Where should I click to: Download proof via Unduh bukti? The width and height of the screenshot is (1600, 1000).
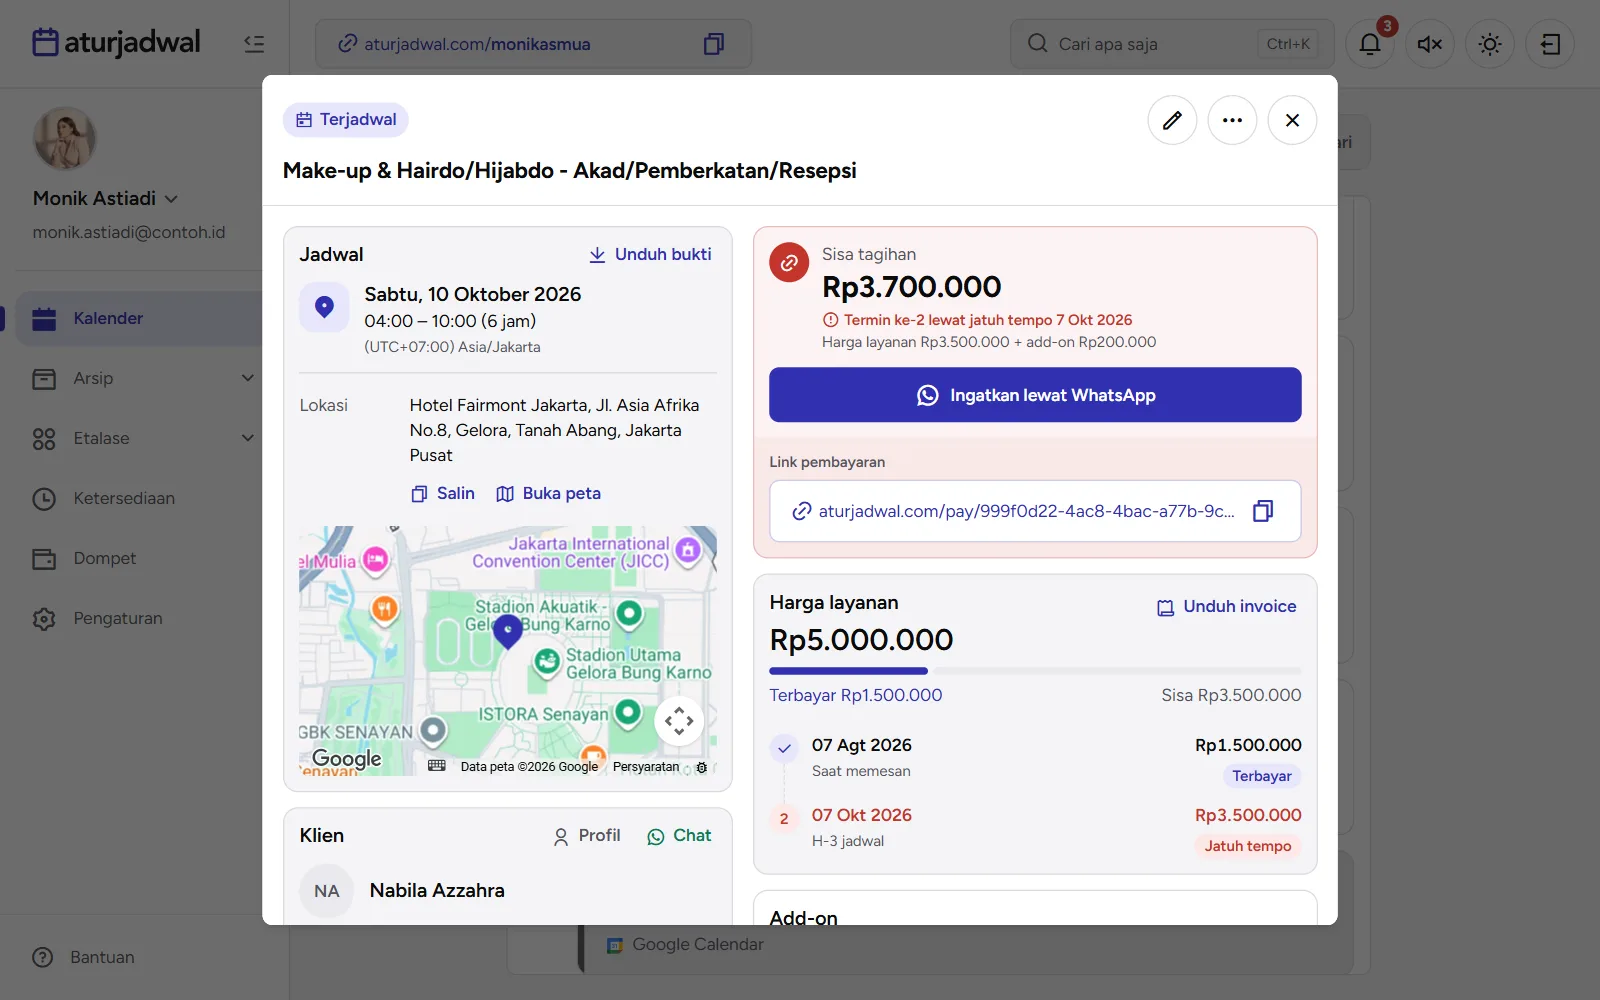pos(650,254)
